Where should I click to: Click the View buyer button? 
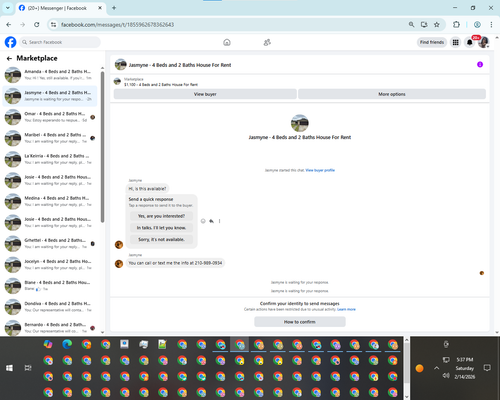(205, 94)
